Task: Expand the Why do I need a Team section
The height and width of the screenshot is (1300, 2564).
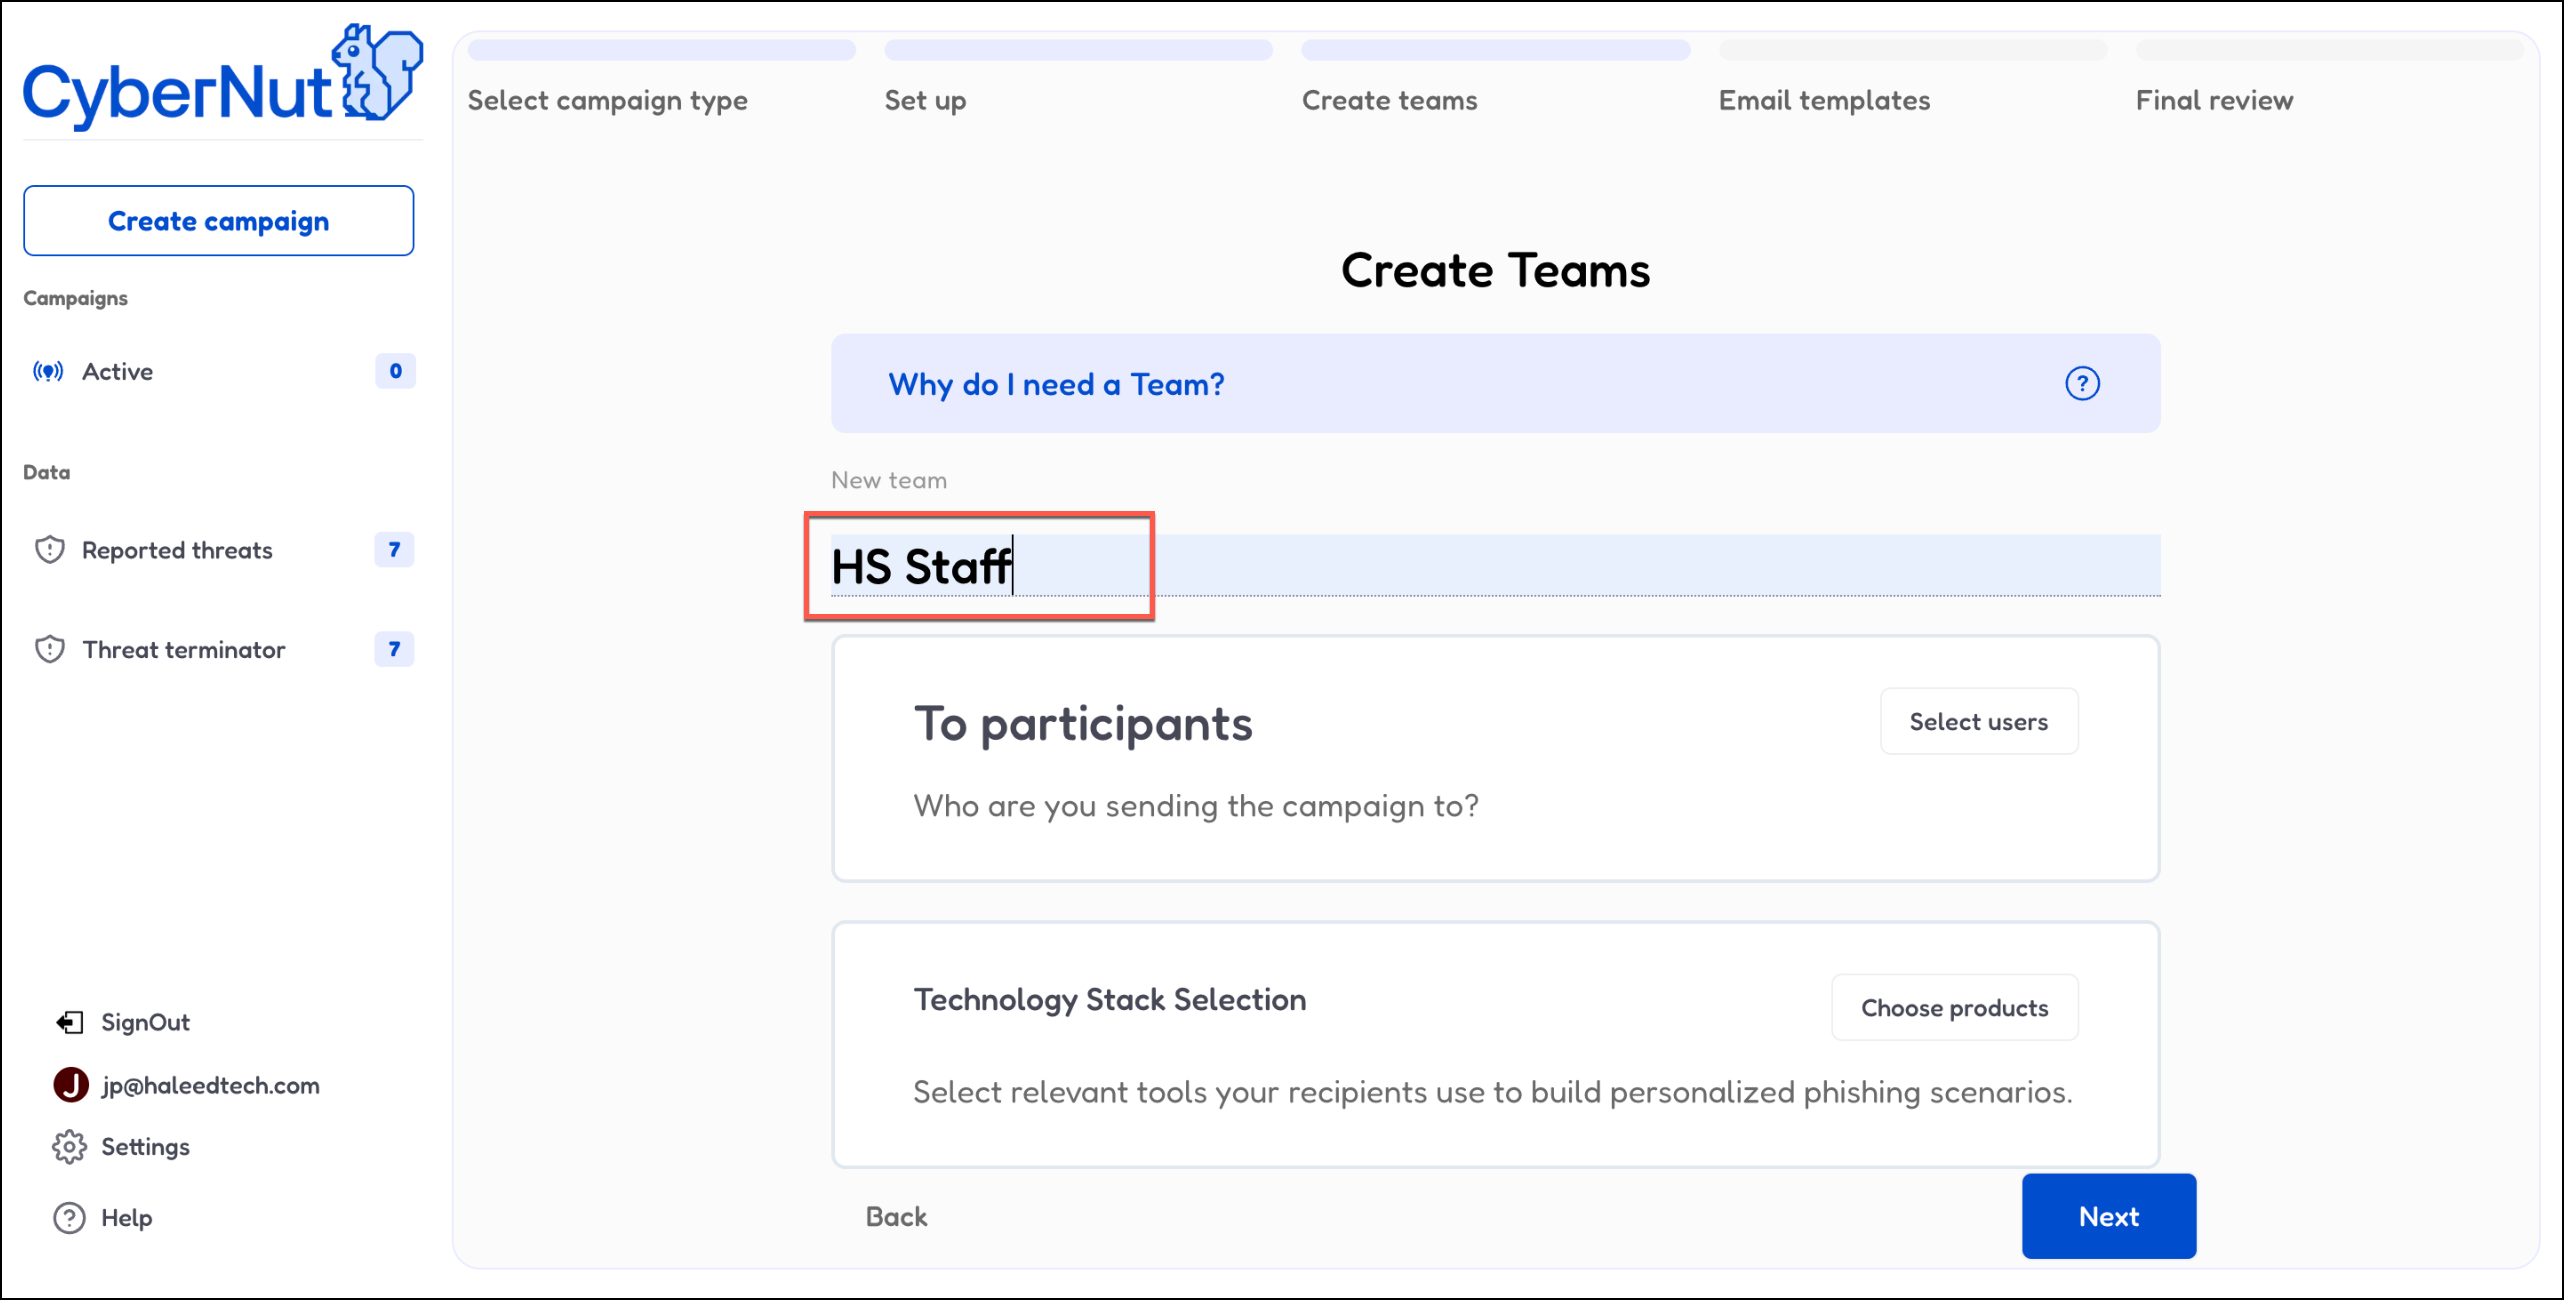Action: point(1056,385)
